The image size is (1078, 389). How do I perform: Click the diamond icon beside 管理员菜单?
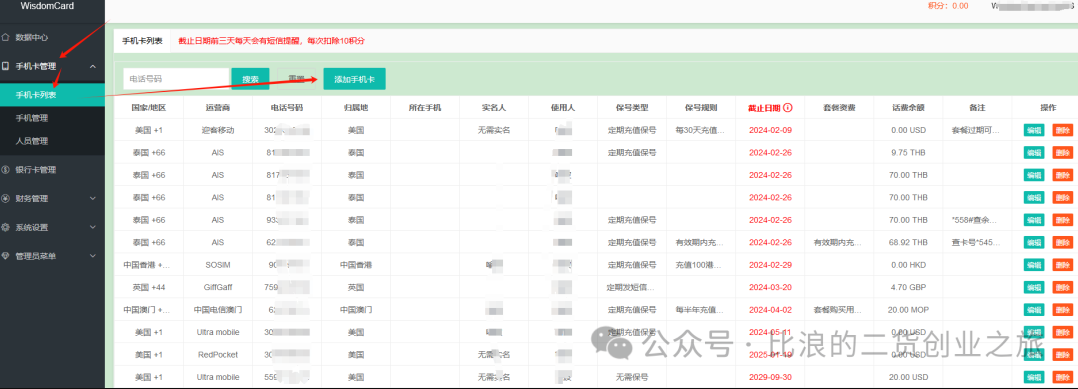[x=6, y=256]
